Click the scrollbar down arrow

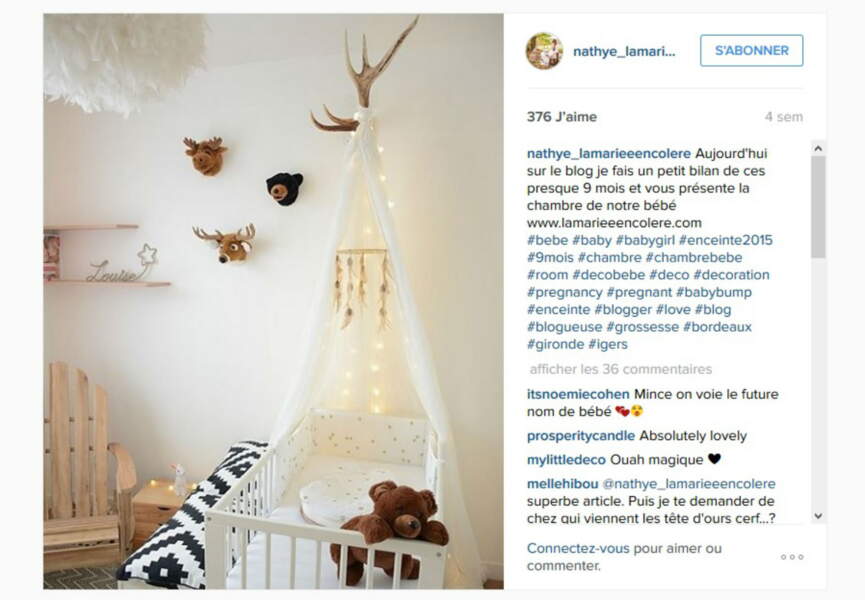[x=818, y=516]
